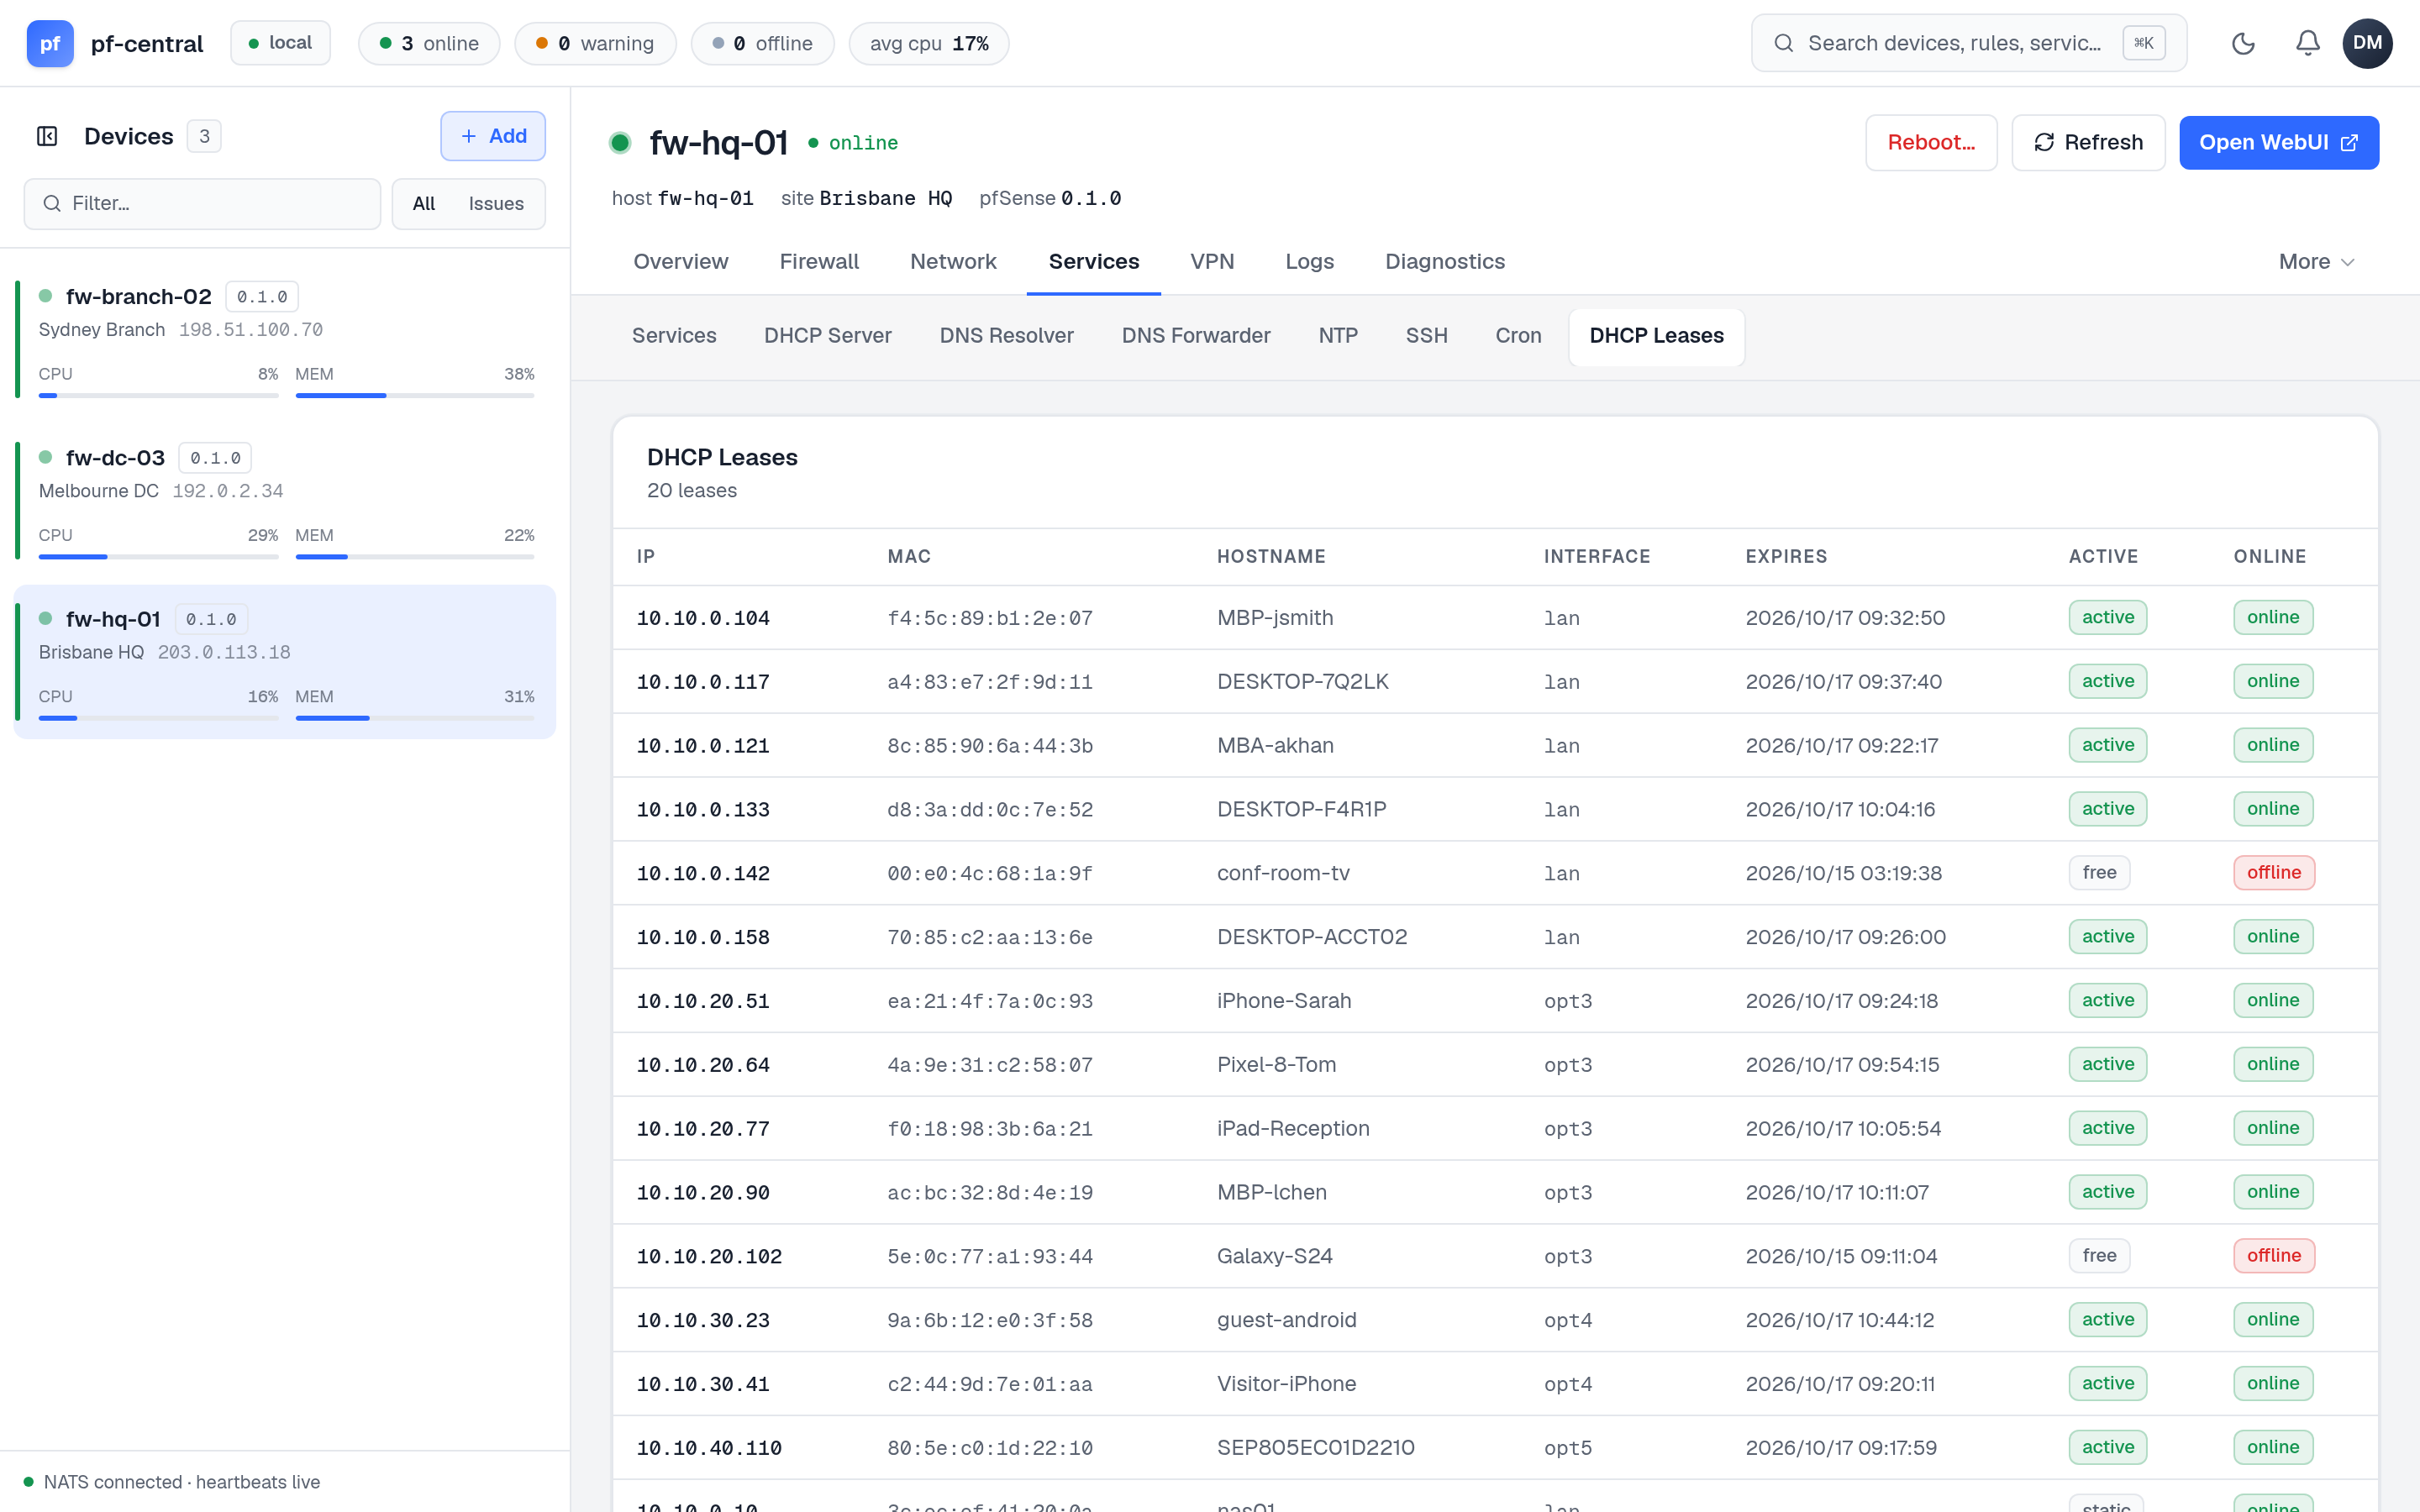2420x1512 pixels.
Task: Select the DNS Resolver sub-tab
Action: (1006, 336)
